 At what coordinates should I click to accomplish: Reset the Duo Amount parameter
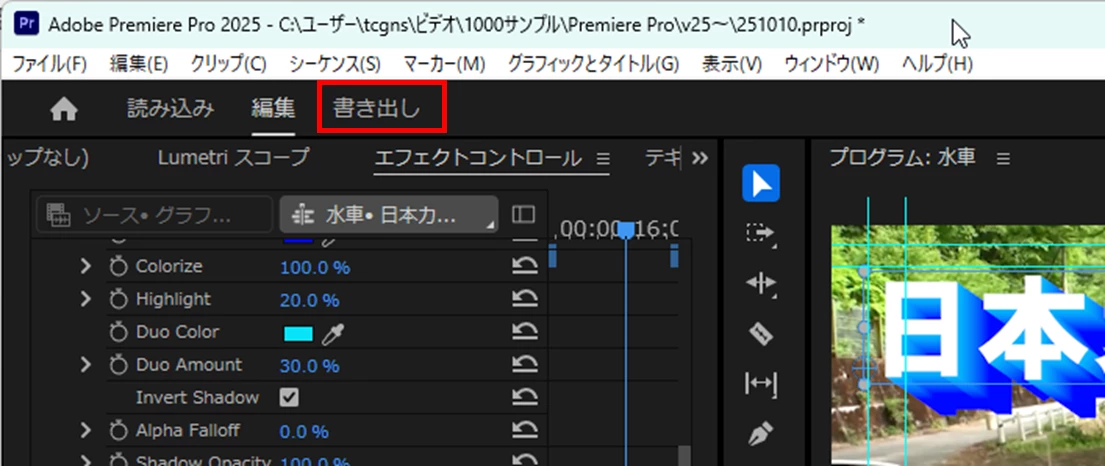coord(525,364)
